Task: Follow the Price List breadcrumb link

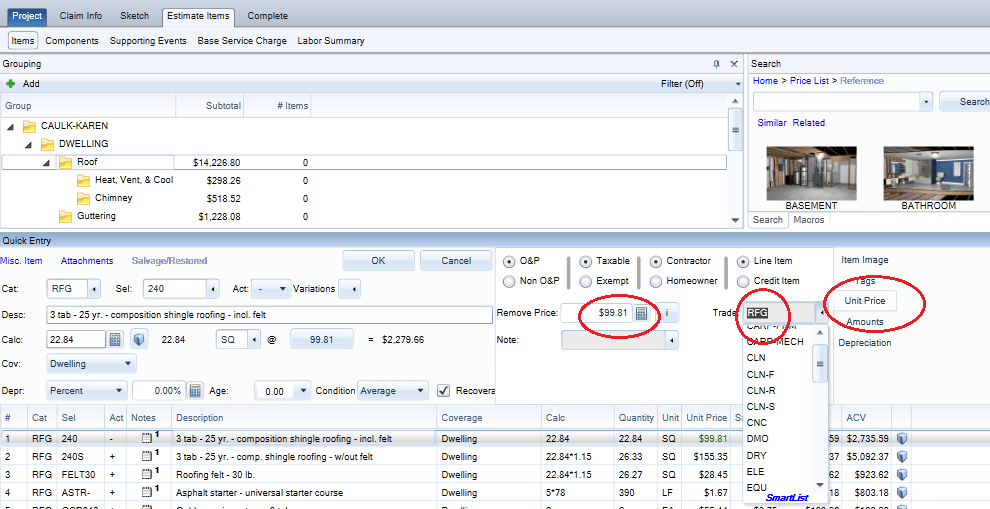Action: click(809, 81)
